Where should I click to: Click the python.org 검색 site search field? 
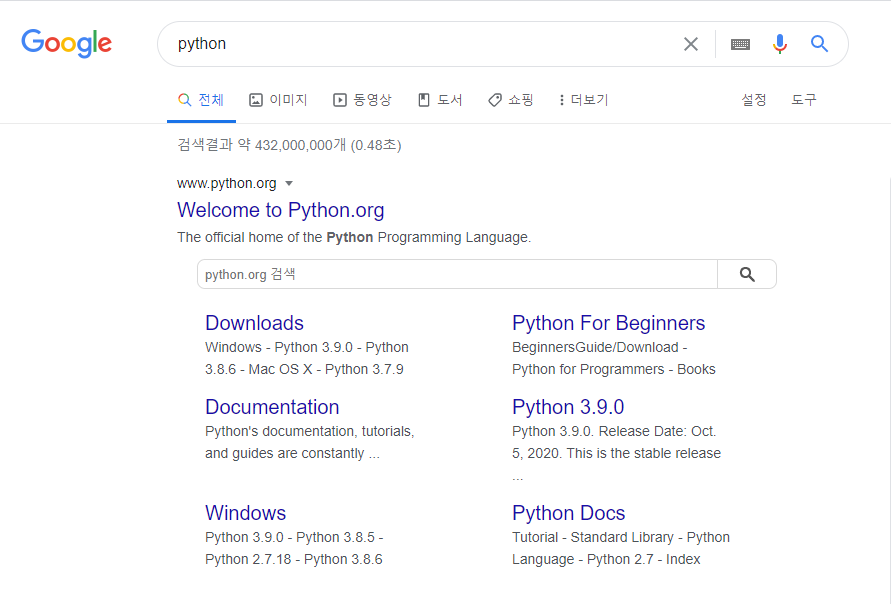tap(457, 274)
